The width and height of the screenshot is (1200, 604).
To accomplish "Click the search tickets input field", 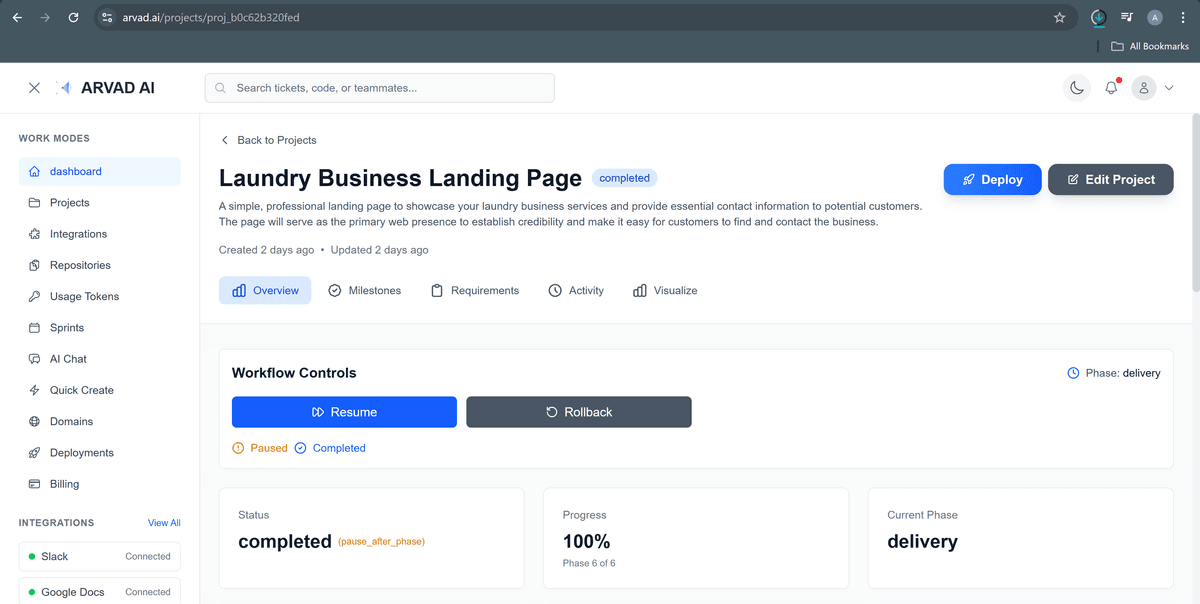I will coord(380,88).
